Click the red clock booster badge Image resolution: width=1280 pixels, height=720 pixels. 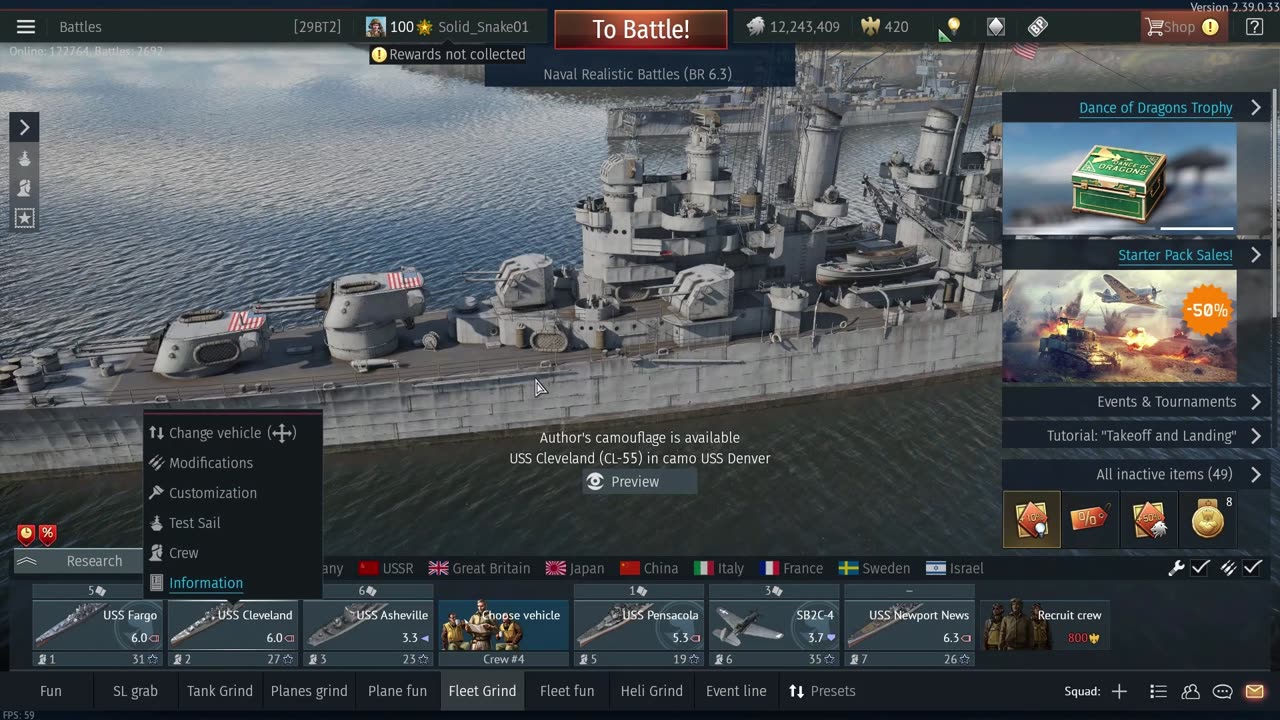coord(26,535)
